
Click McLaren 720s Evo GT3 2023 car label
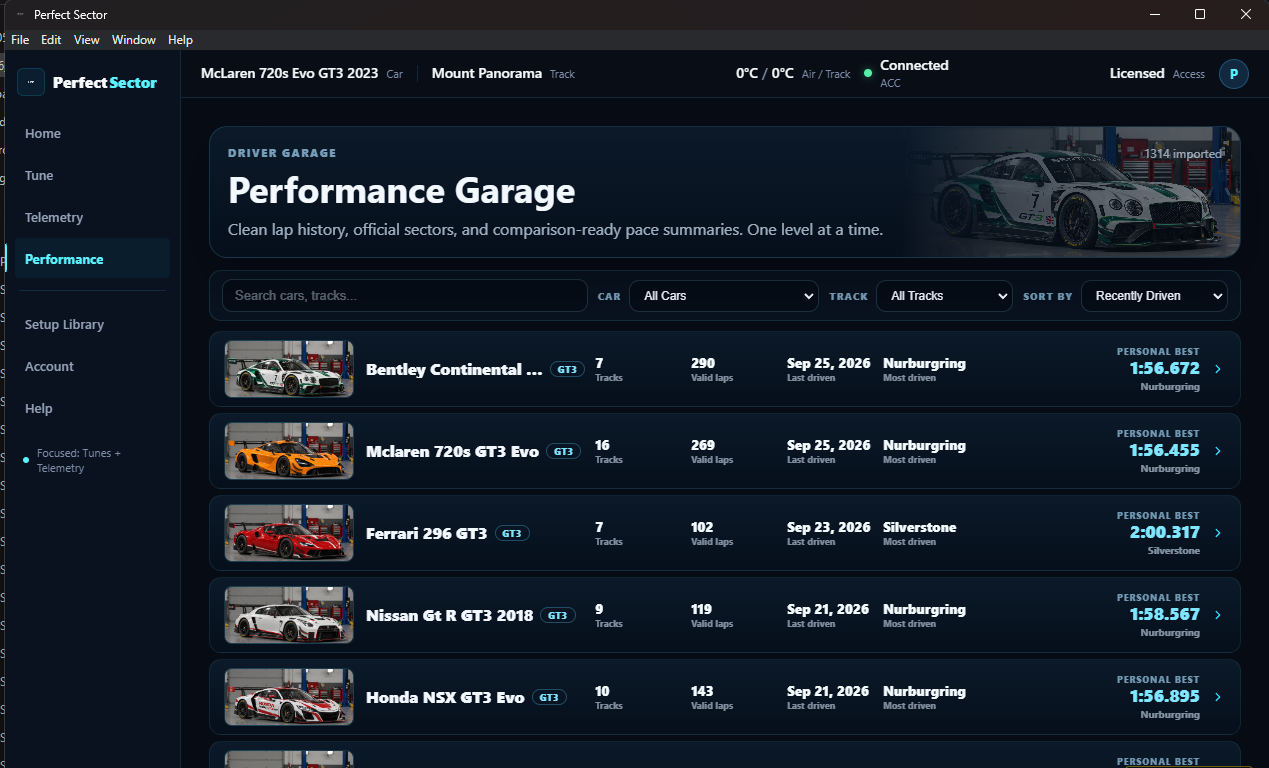pos(290,73)
